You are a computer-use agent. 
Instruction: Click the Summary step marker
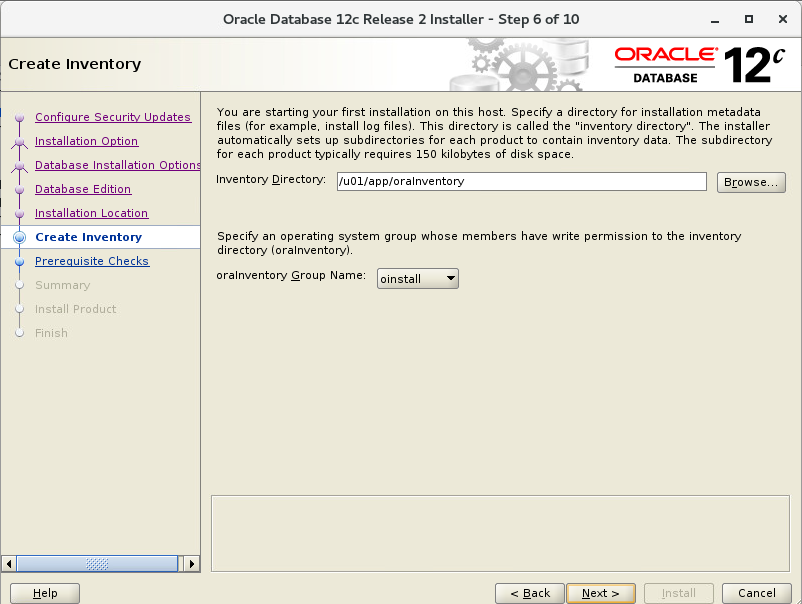point(19,285)
